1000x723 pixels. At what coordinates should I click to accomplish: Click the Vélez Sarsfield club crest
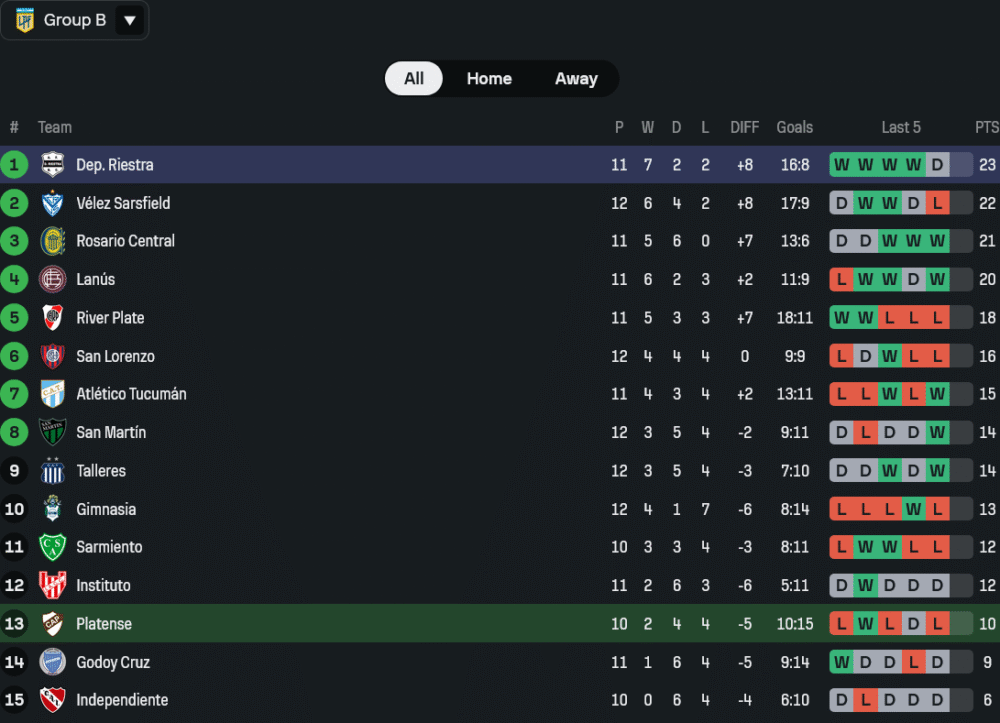point(52,203)
